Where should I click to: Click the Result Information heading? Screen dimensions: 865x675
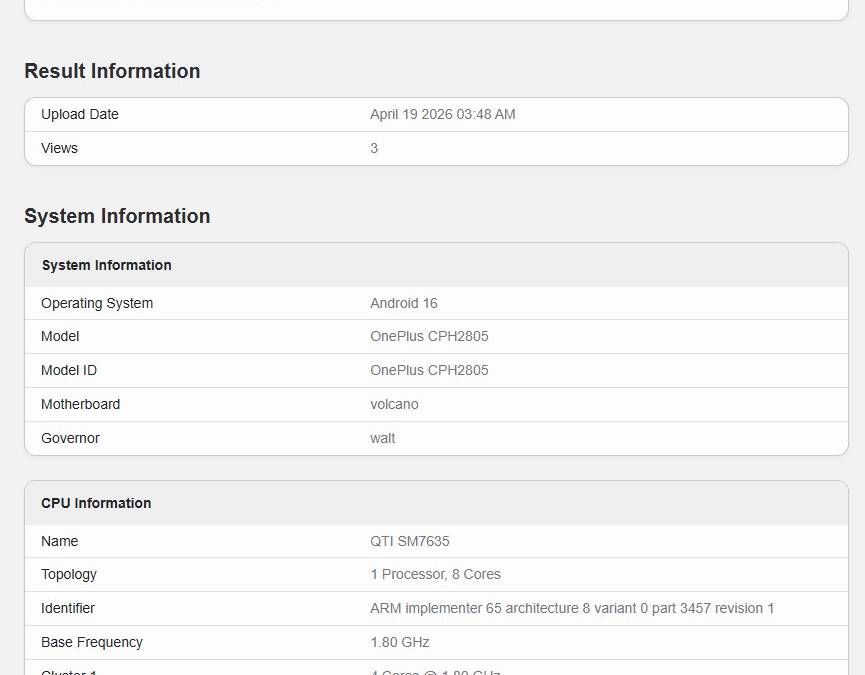(x=112, y=71)
